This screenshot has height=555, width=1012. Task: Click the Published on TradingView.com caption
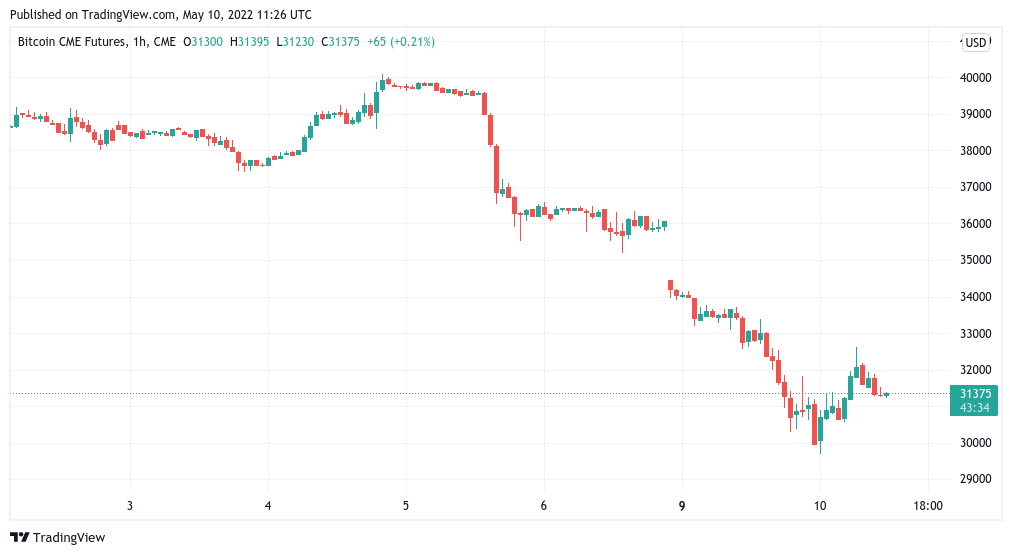pos(160,15)
